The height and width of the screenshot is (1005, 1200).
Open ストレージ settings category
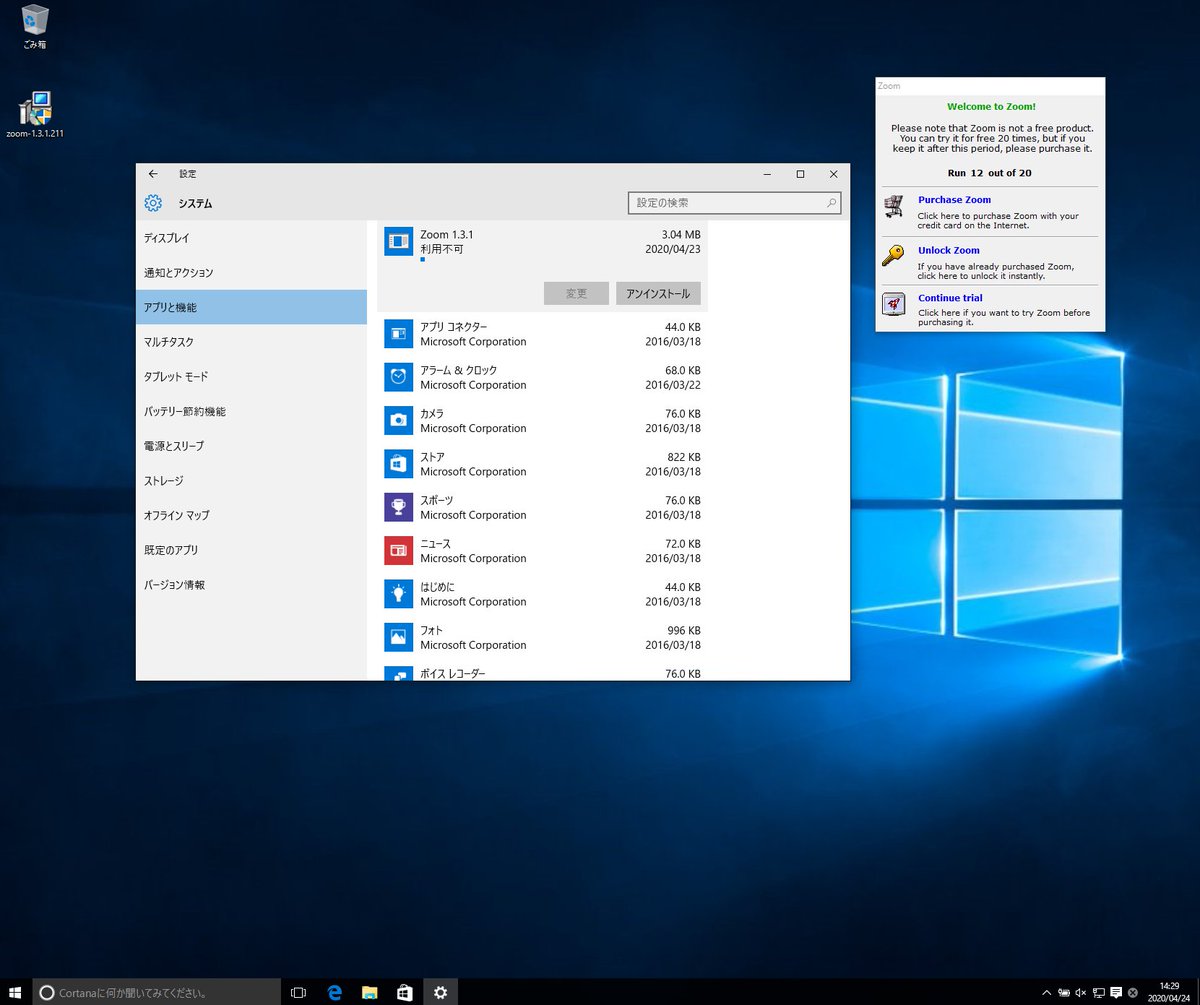(251, 480)
